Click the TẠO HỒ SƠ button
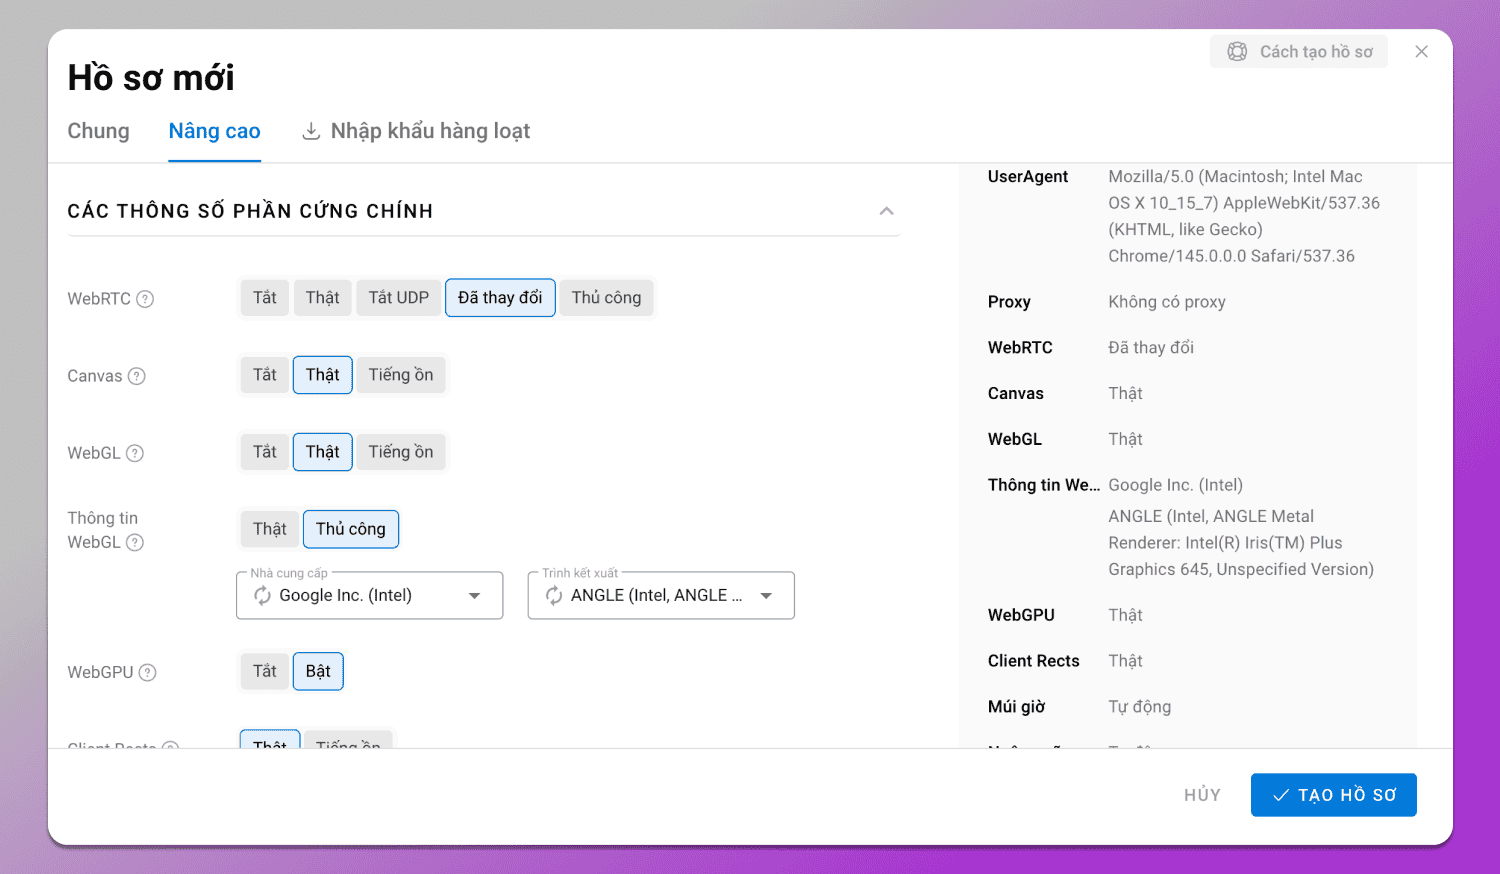Screen dimensions: 1500x874 point(1334,795)
